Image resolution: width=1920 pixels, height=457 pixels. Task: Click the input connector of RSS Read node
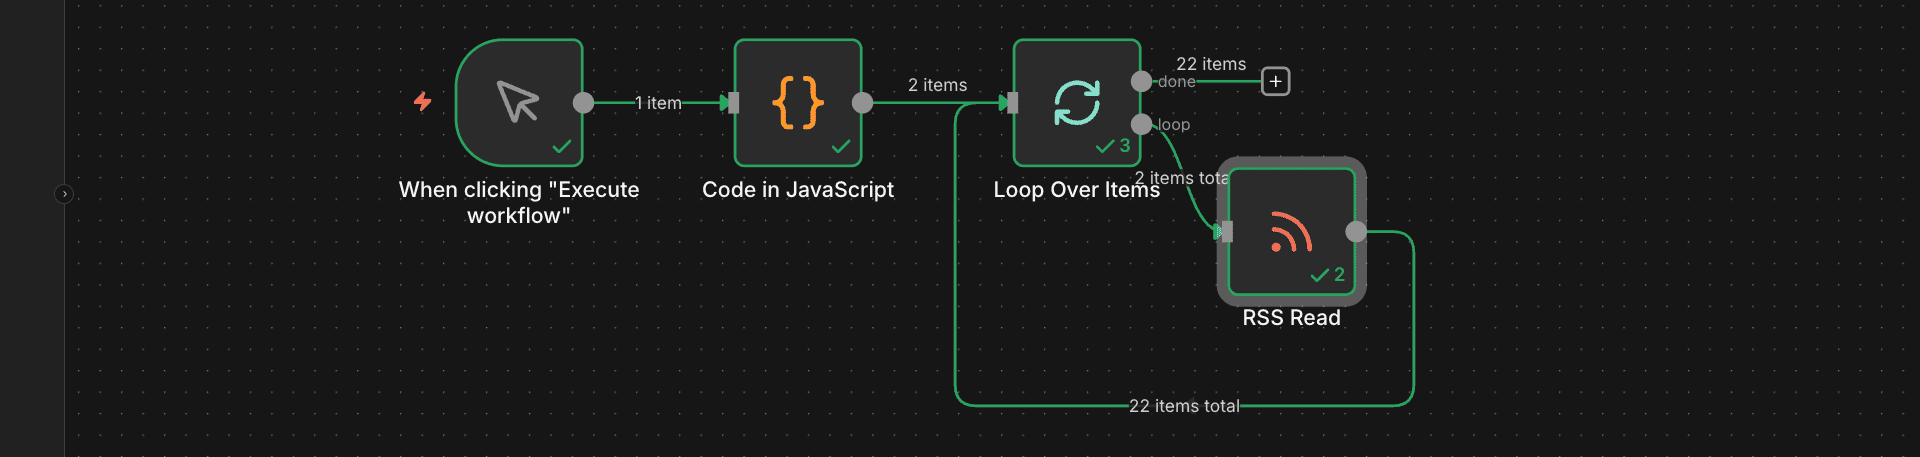[x=1227, y=232]
